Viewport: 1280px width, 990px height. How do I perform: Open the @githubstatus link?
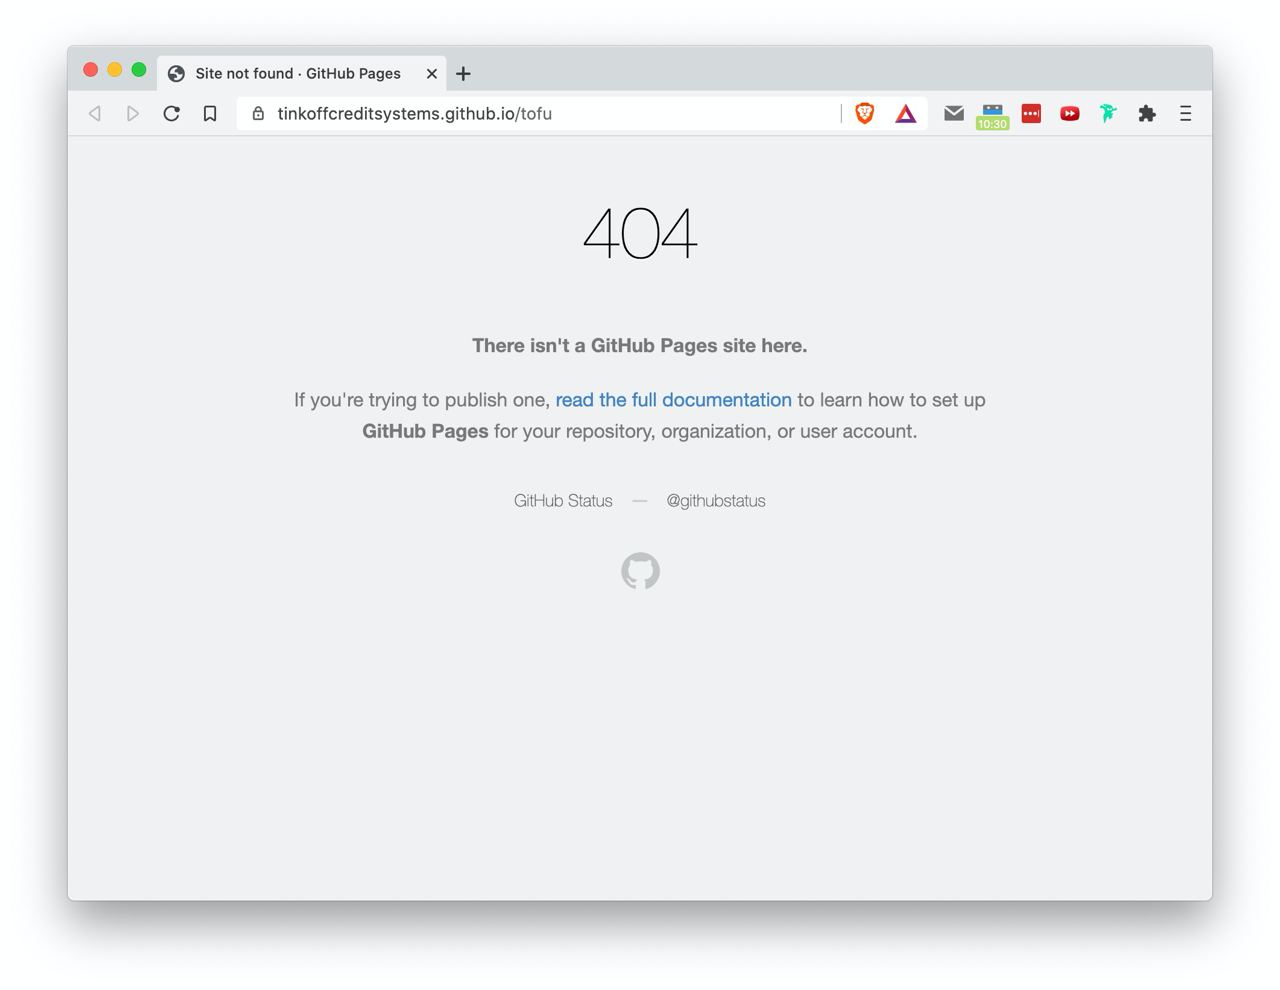coord(716,501)
